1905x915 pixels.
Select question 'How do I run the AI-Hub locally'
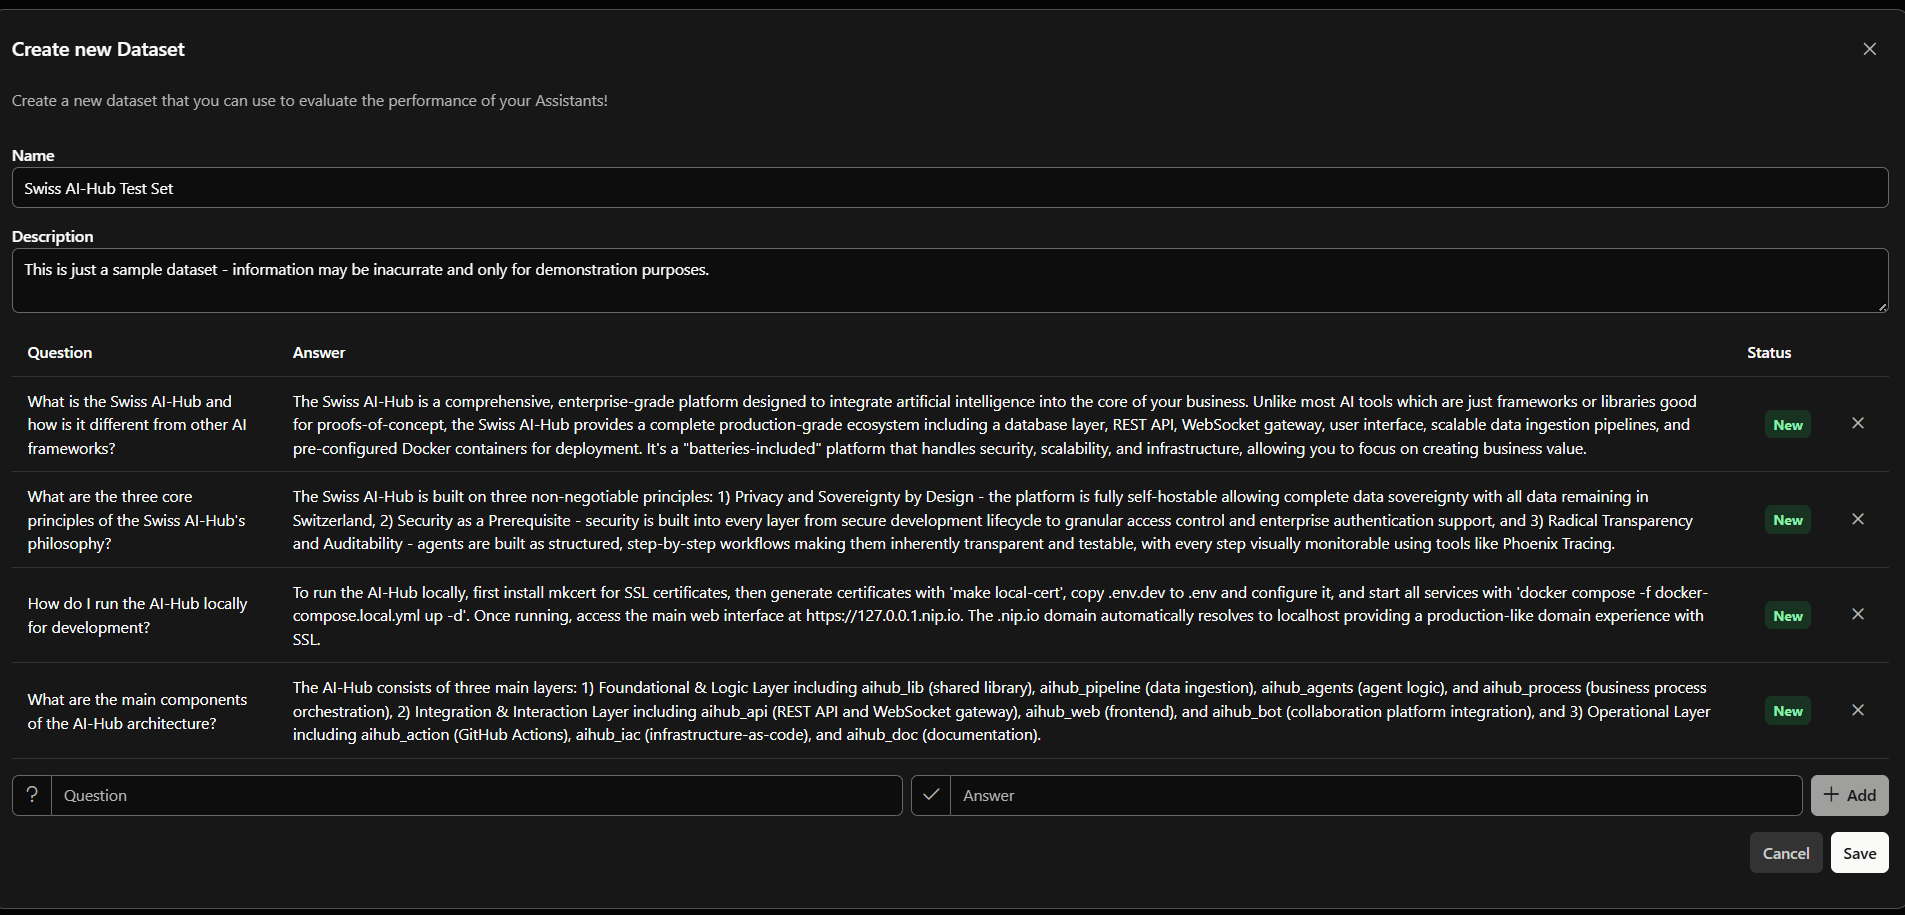click(x=137, y=615)
